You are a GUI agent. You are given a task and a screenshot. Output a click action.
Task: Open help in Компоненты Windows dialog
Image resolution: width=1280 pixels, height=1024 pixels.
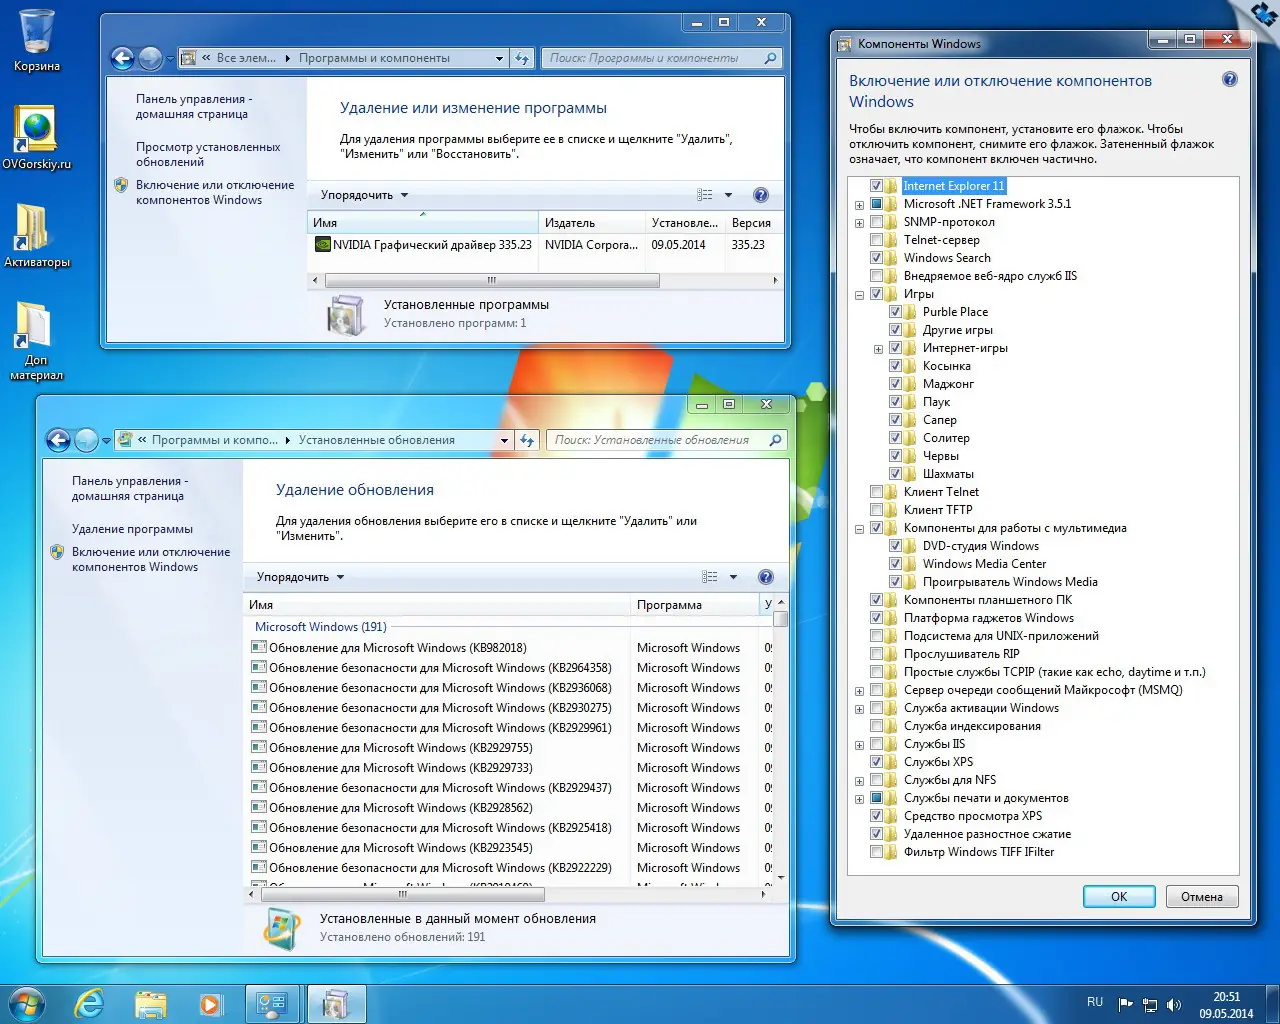tap(1230, 80)
